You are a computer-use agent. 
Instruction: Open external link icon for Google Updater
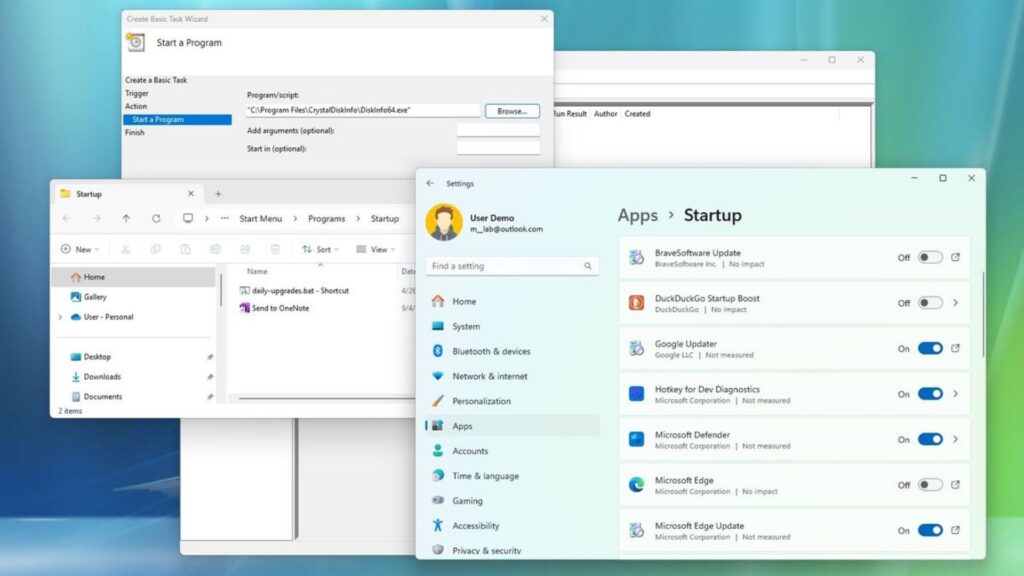click(955, 348)
